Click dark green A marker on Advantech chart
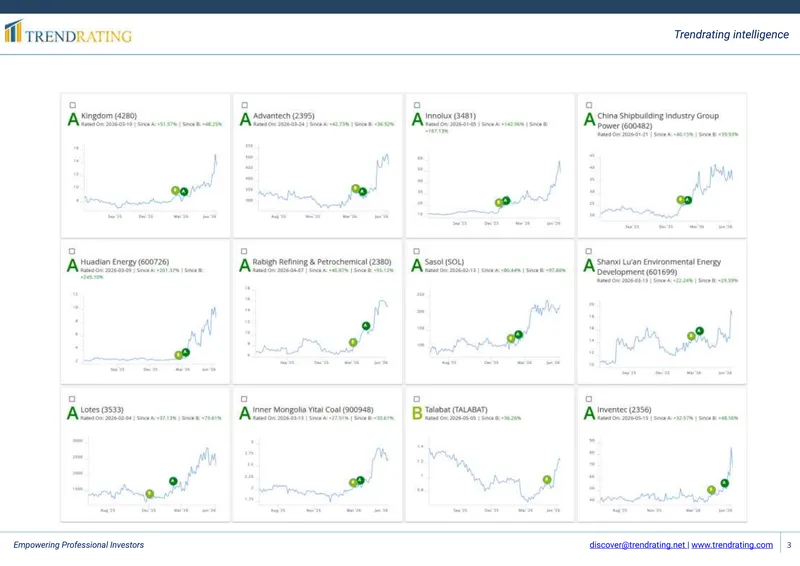 tap(363, 192)
